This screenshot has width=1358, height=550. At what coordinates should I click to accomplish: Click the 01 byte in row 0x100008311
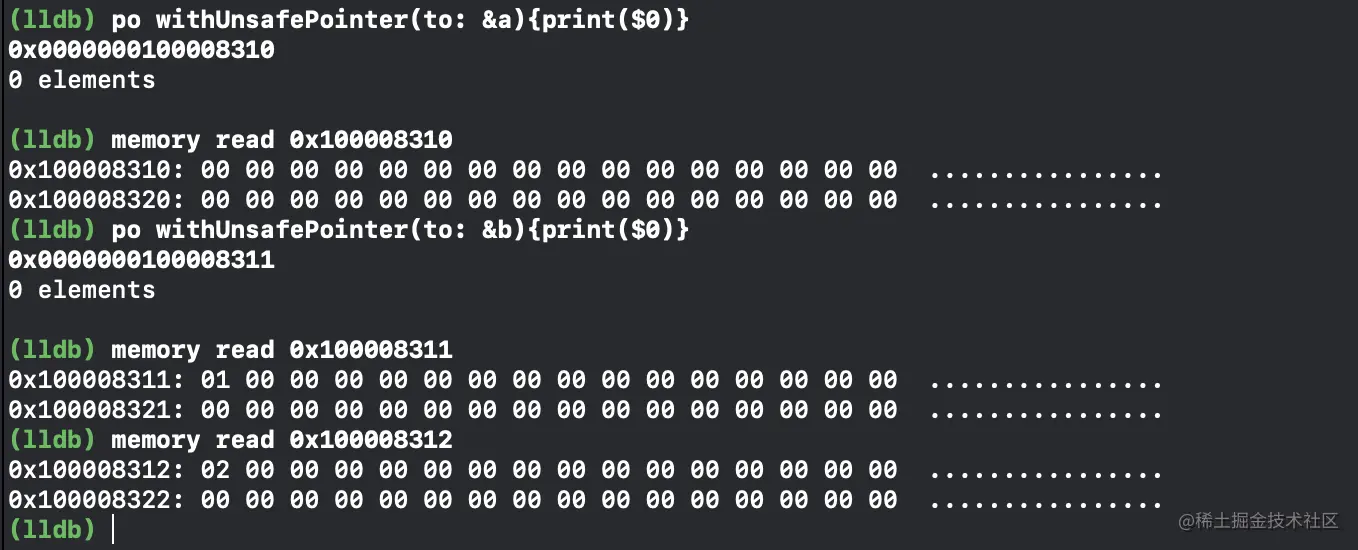[215, 380]
